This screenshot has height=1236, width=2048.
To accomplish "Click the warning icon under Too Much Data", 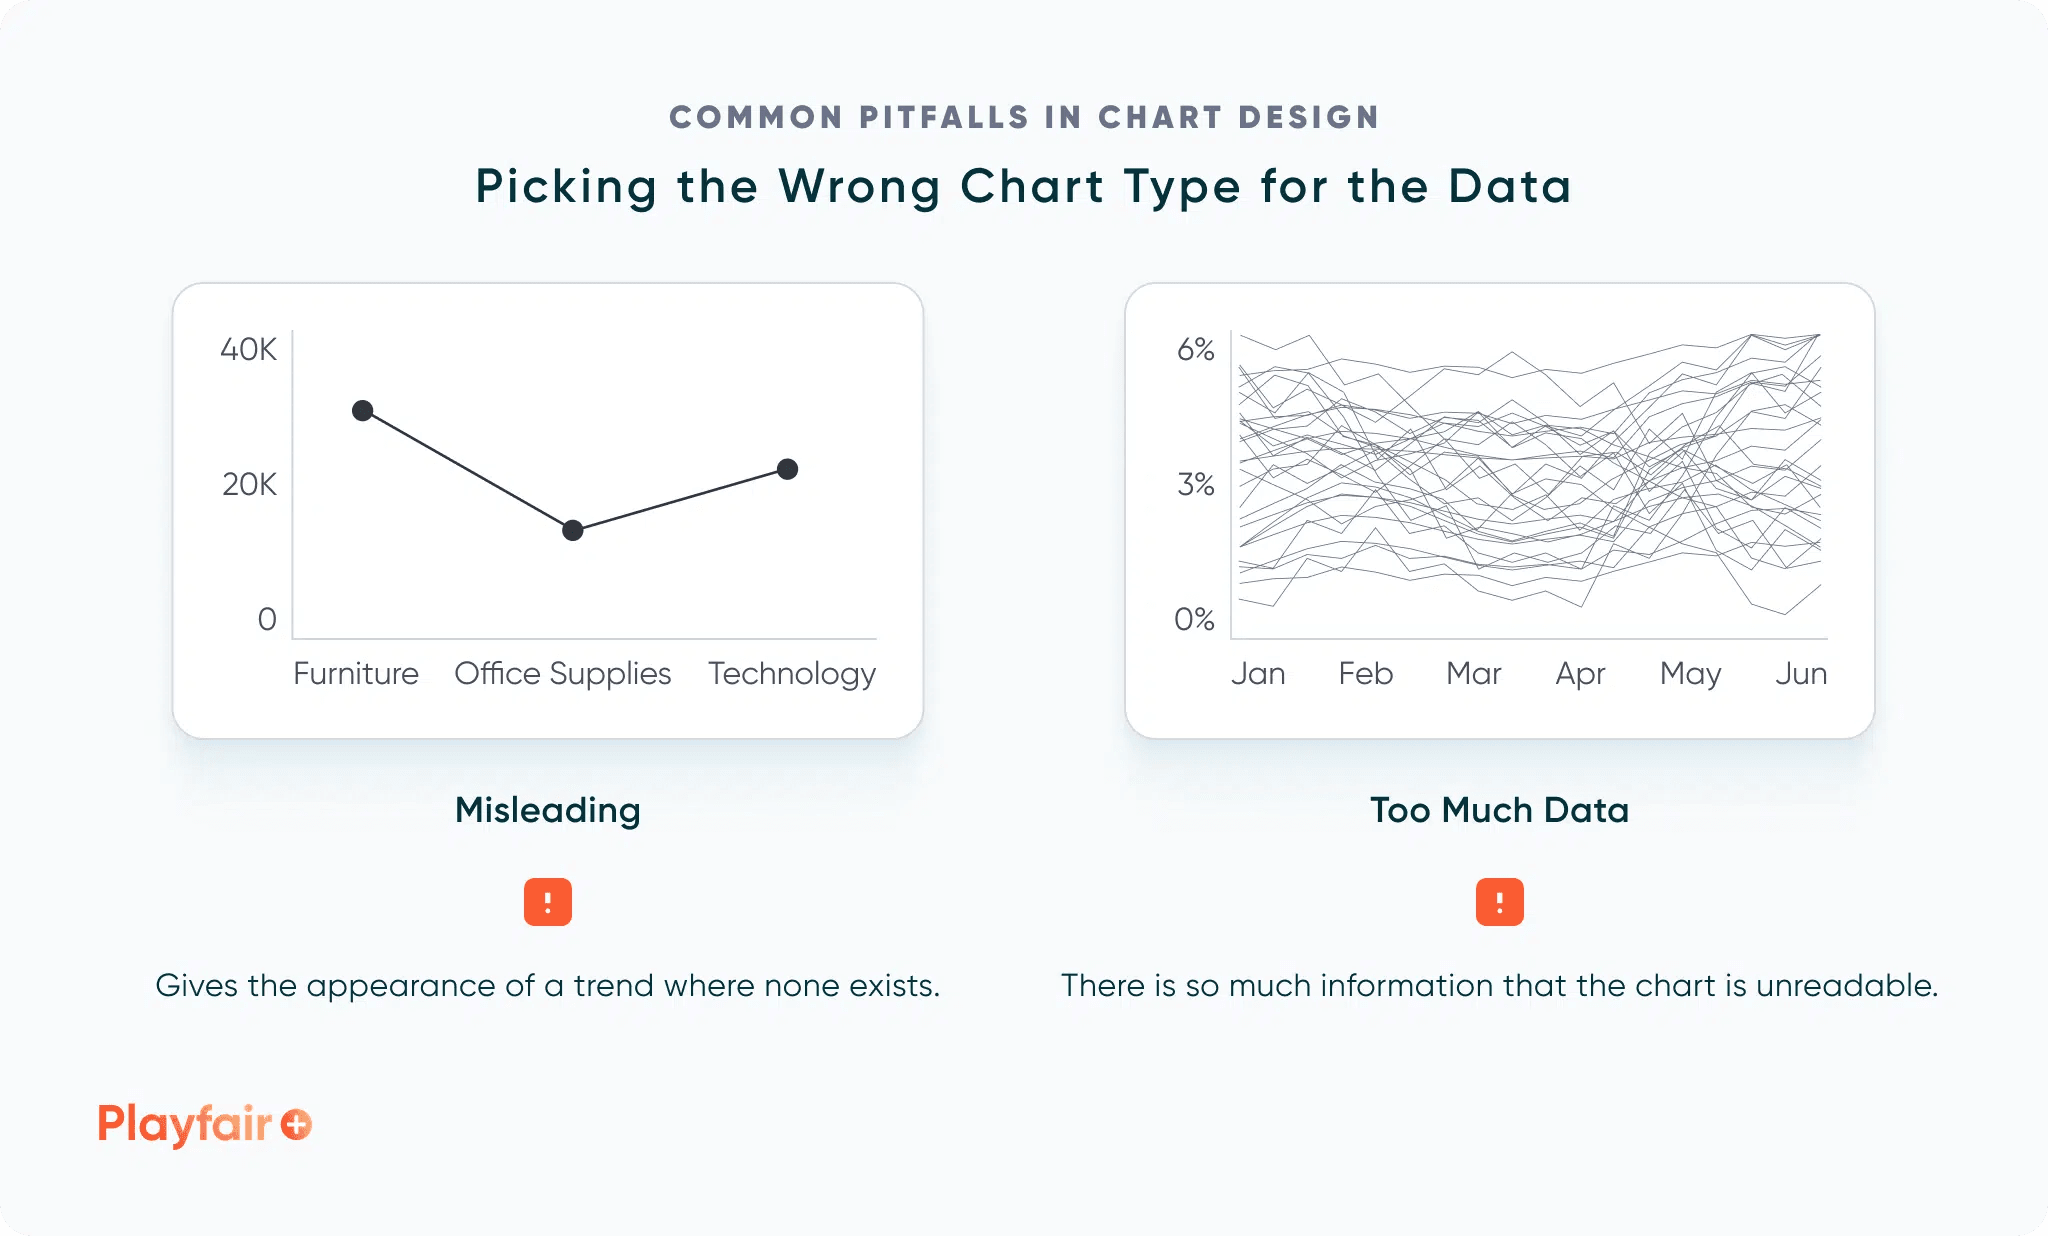I will (1499, 902).
